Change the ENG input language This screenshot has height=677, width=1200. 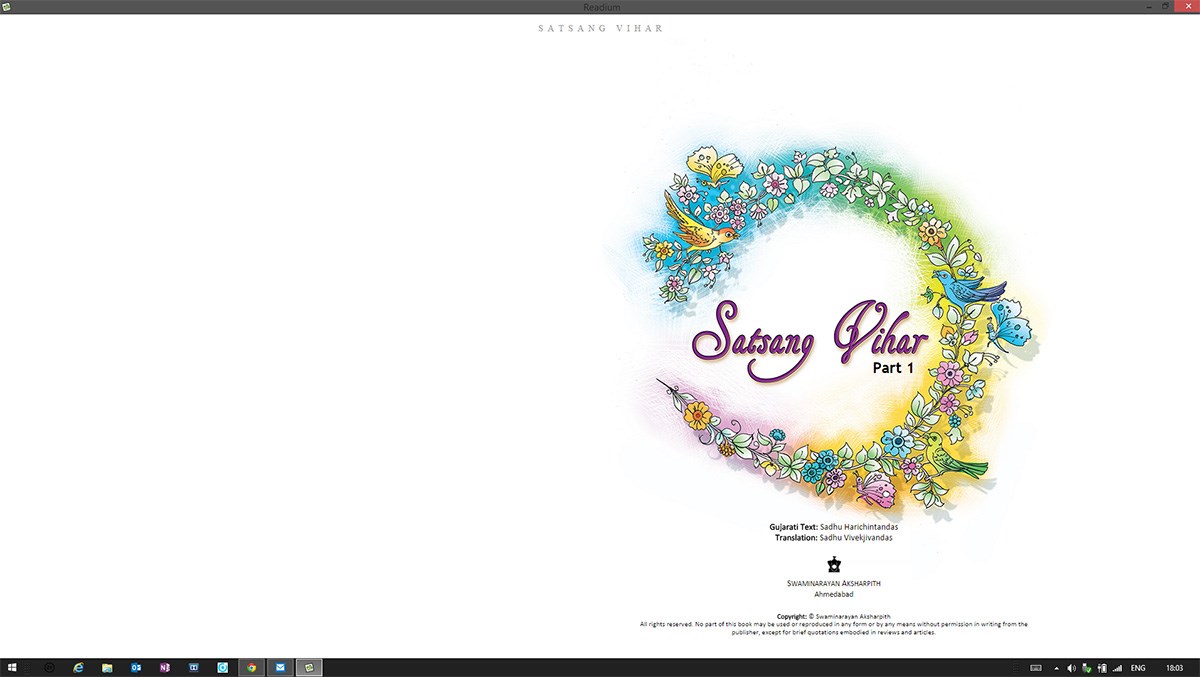click(x=1138, y=667)
